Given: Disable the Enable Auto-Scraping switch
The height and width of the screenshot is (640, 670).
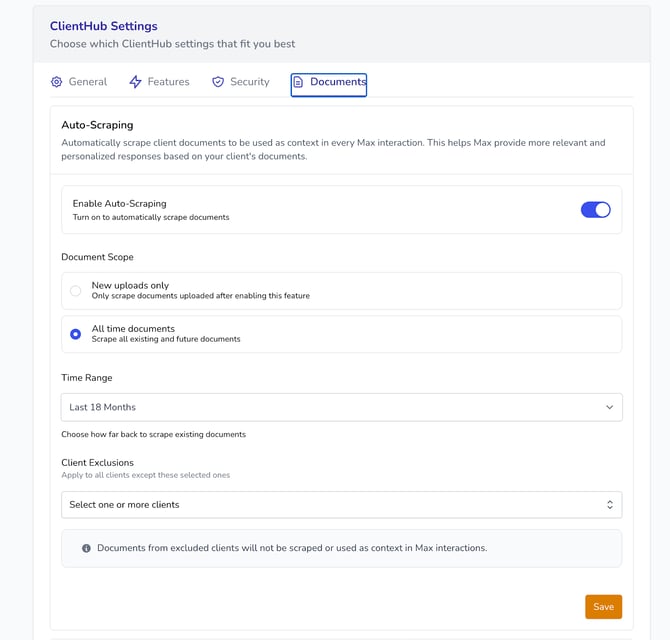Looking at the screenshot, I should pyautogui.click(x=595, y=210).
